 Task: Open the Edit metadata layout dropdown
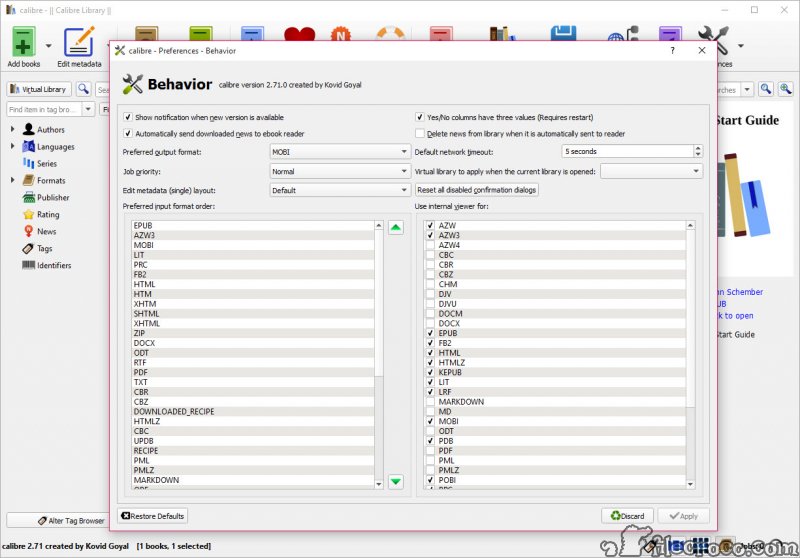click(340, 190)
